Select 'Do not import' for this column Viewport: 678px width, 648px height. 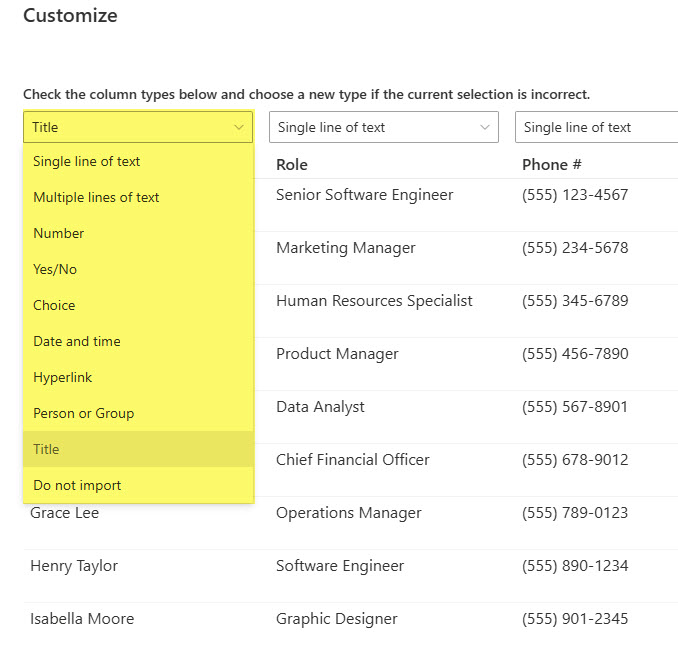[x=77, y=485]
